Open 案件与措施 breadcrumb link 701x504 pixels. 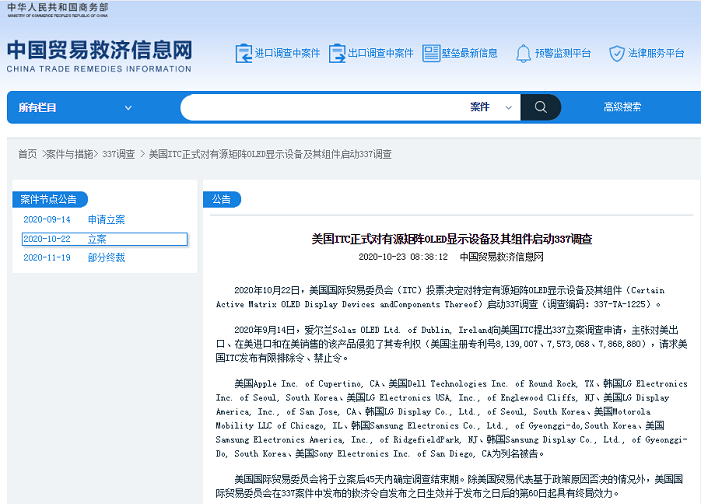[69, 154]
